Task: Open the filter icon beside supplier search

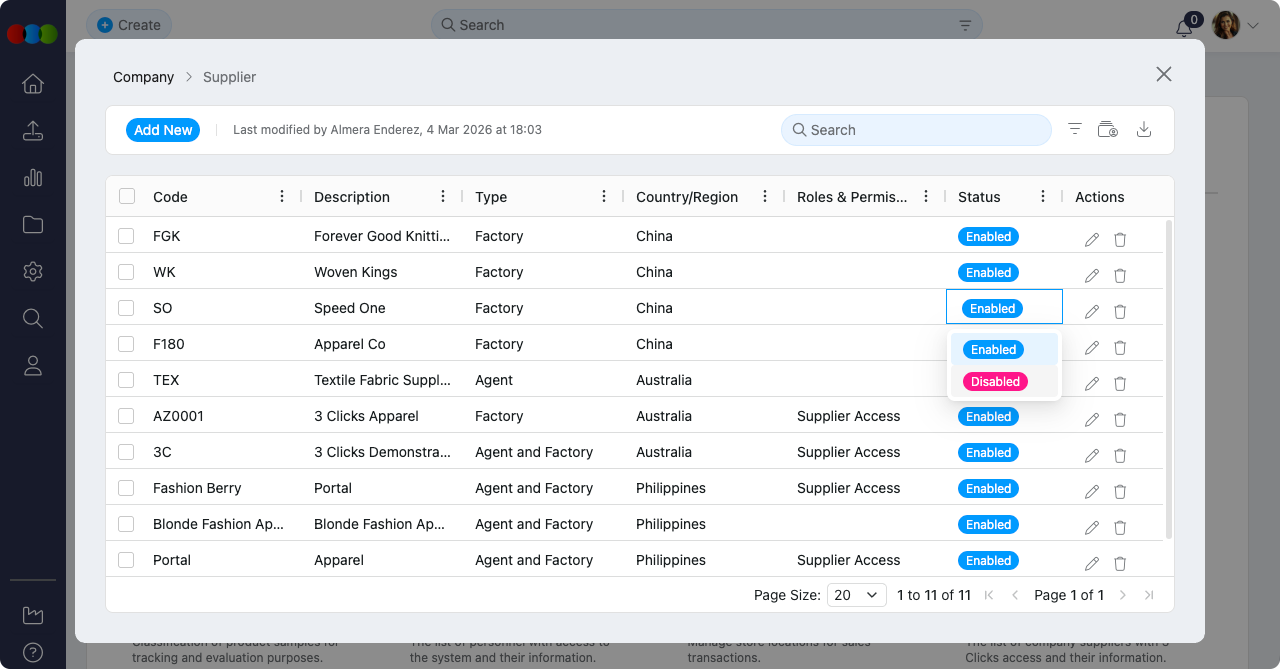Action: coord(1075,129)
